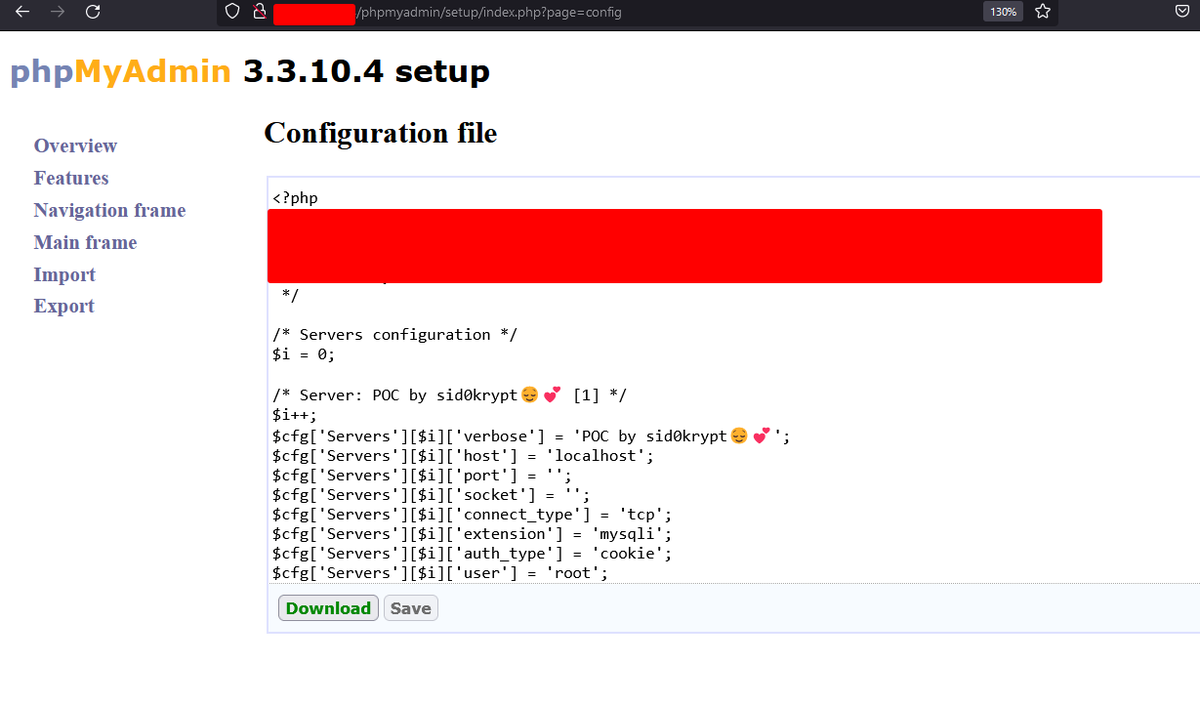
Task: Reload the page with the refresh icon
Action: point(93,12)
